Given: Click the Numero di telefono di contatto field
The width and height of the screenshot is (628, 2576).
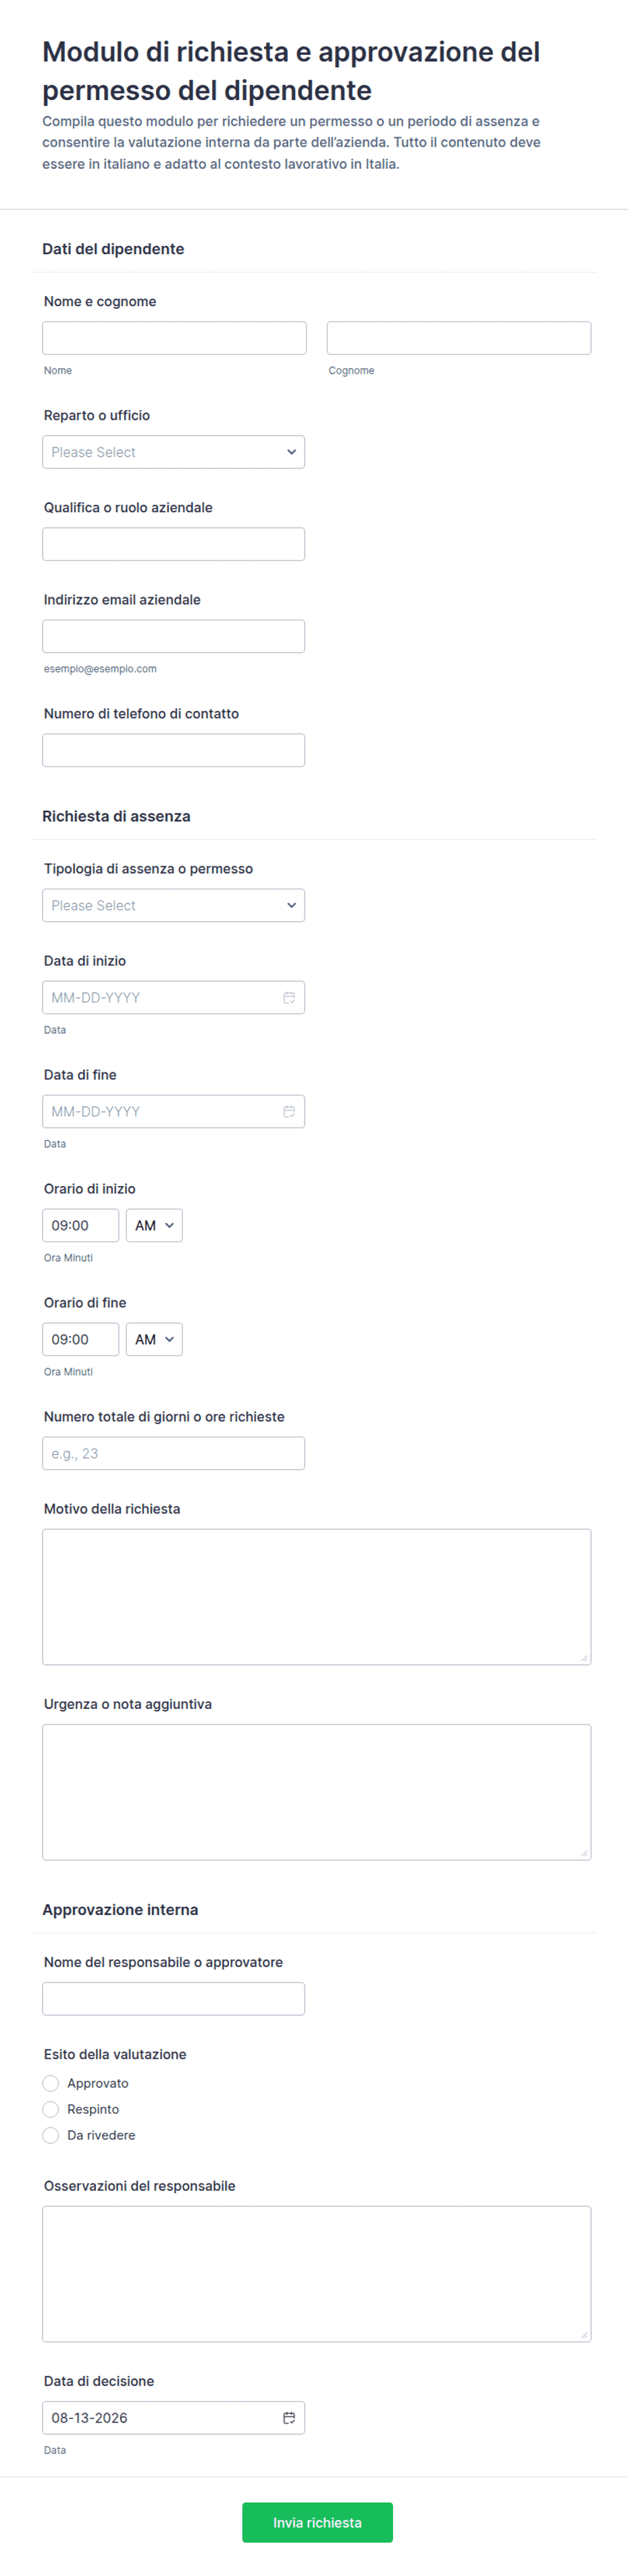Looking at the screenshot, I should [x=173, y=750].
